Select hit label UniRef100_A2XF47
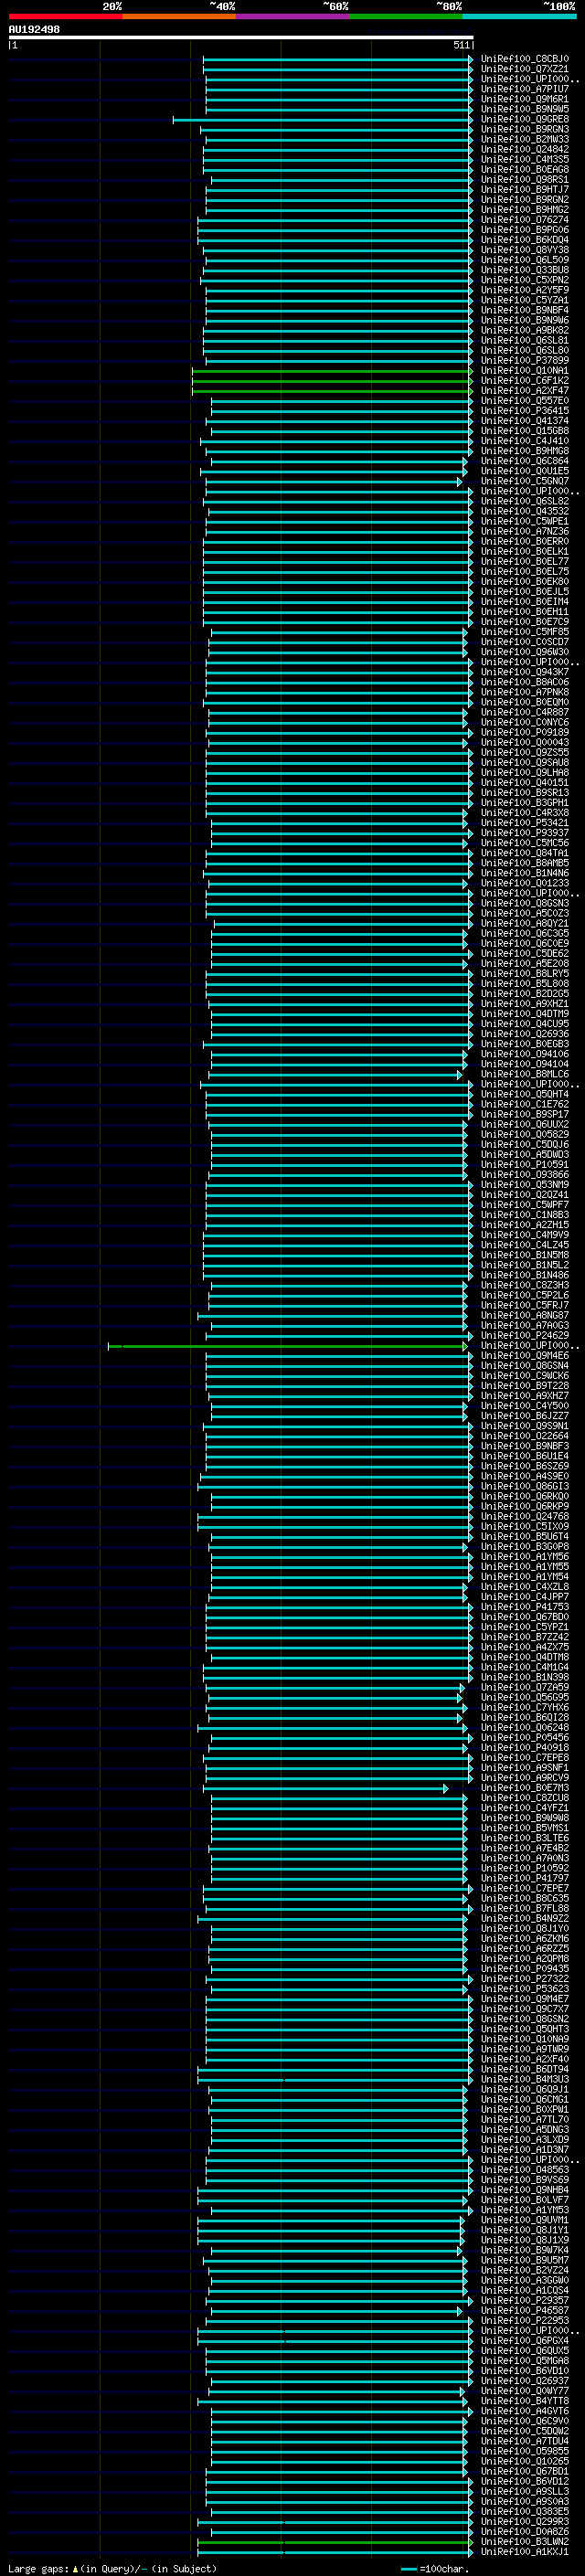The image size is (585, 2576). [524, 390]
